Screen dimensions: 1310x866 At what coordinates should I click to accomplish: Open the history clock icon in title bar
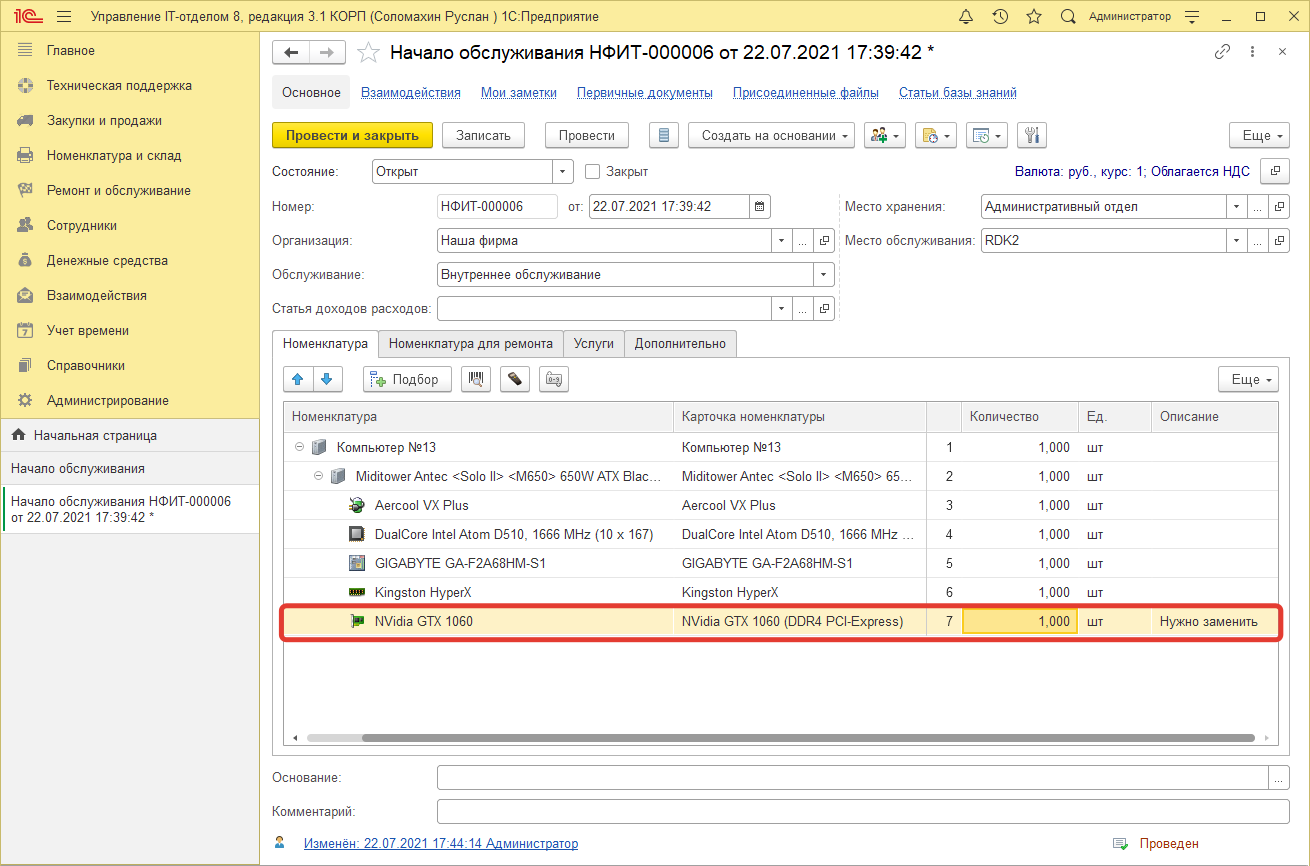[x=1000, y=17]
